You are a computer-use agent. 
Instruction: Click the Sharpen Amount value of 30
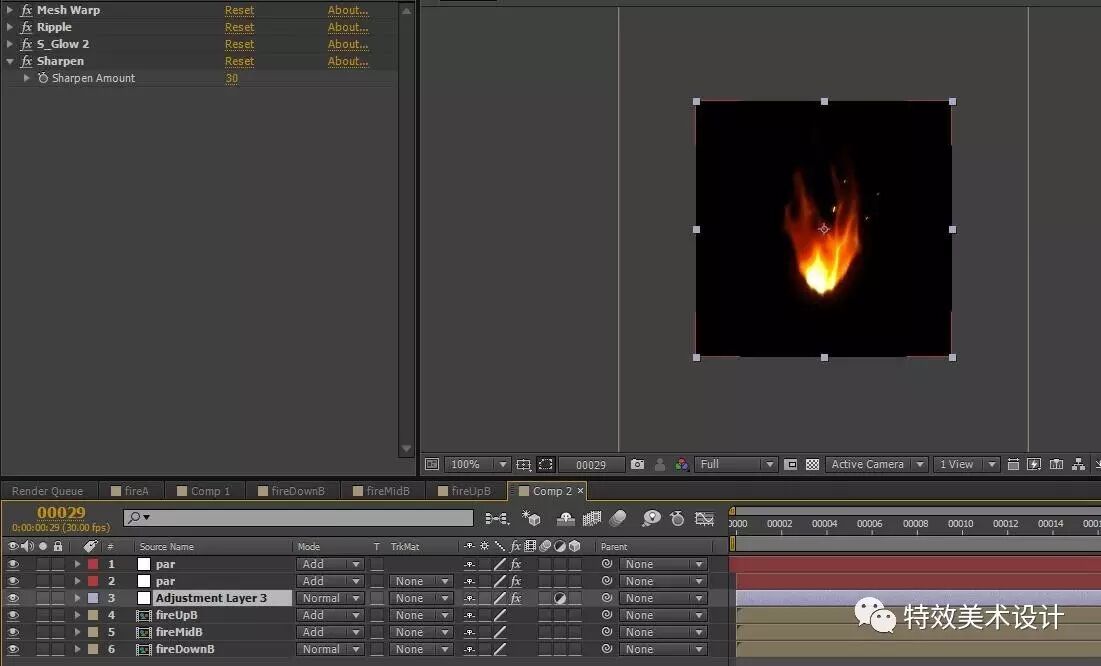pos(231,78)
